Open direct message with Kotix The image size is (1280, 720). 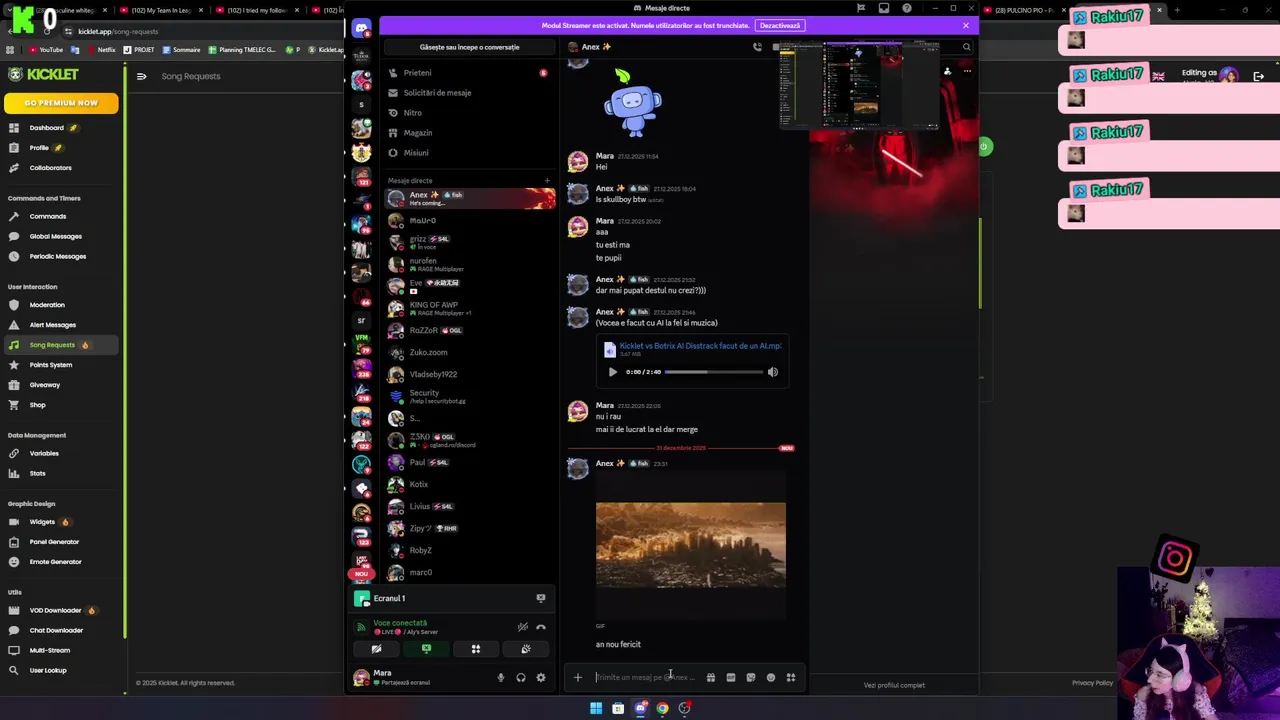pos(467,485)
